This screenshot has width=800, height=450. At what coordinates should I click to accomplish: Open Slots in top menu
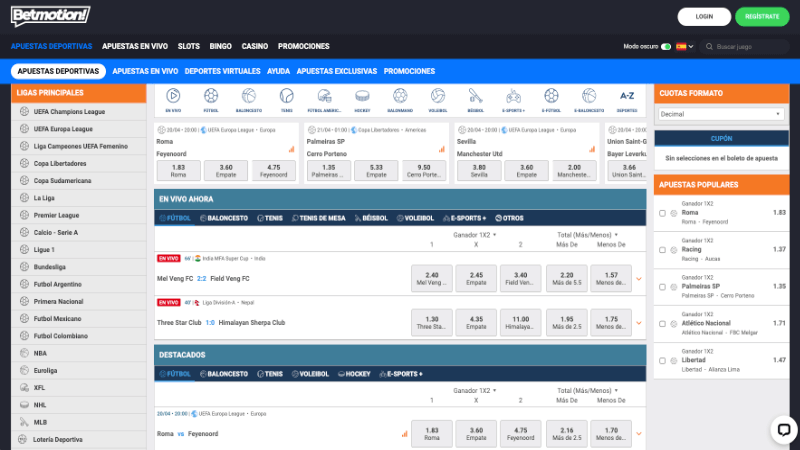pyautogui.click(x=189, y=46)
